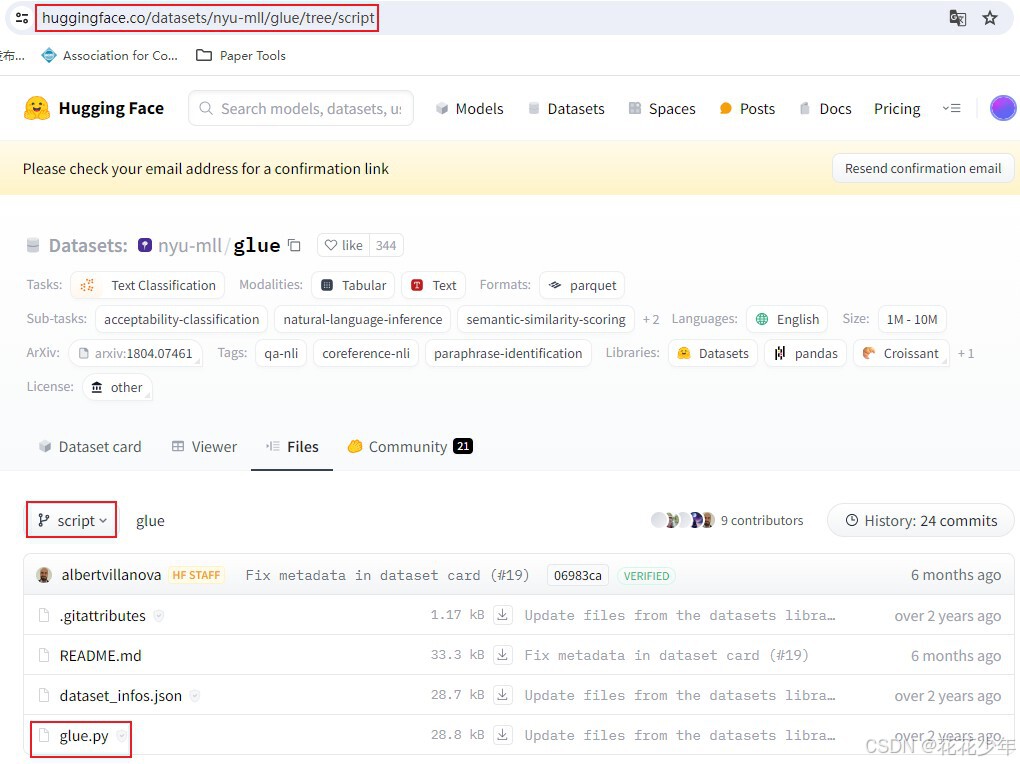Click the dataset_infos.json safety check icon

(195, 696)
